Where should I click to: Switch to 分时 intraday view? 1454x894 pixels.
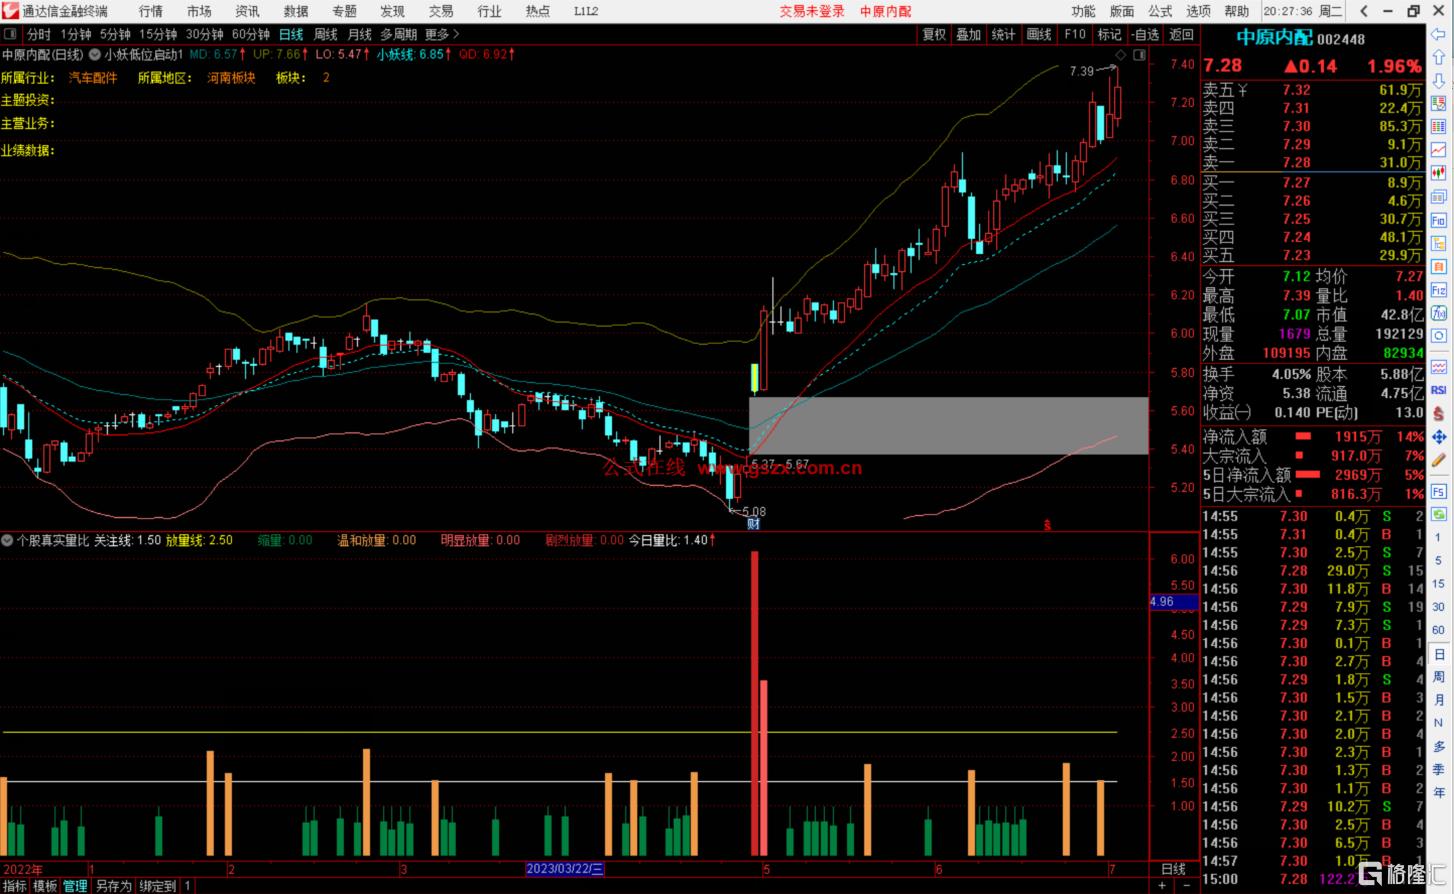(39, 34)
